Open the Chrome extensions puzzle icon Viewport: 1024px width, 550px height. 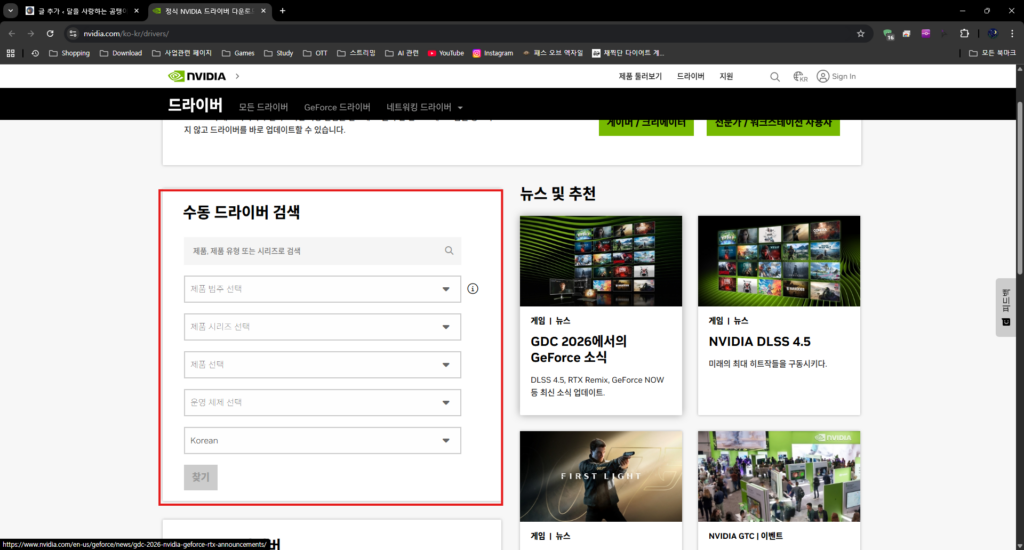click(965, 33)
